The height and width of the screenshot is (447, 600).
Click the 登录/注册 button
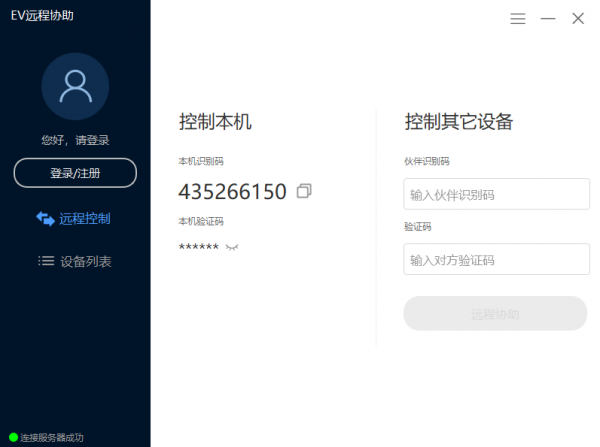[x=75, y=173]
